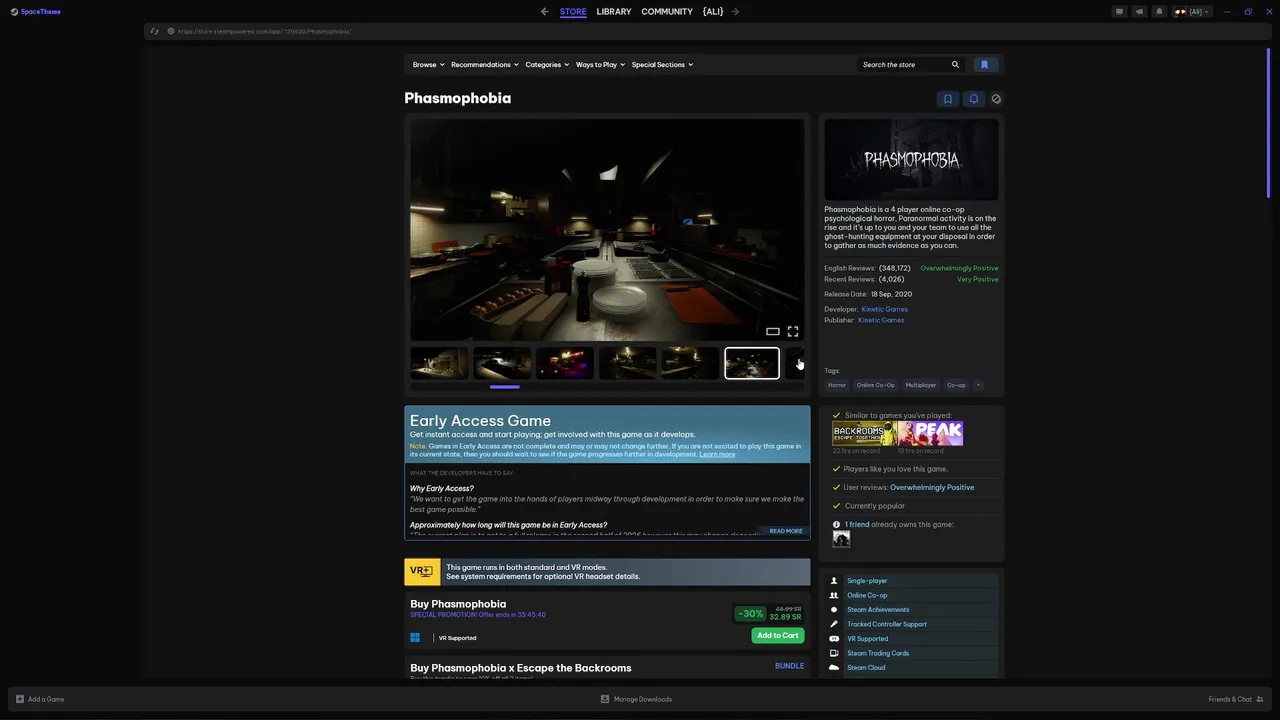Select the third thumbnail with red light
1280x720 pixels.
[565, 363]
